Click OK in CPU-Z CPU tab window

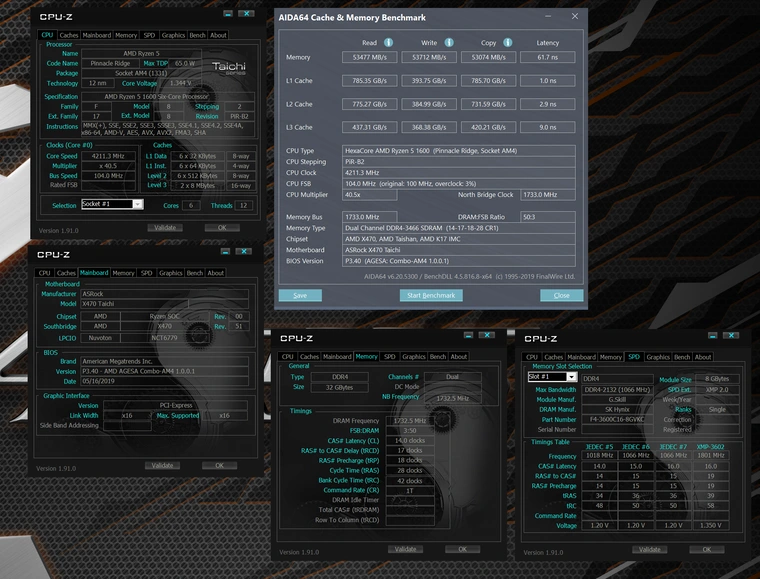coord(222,228)
